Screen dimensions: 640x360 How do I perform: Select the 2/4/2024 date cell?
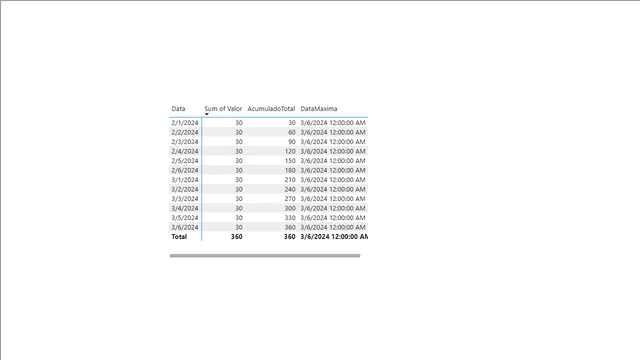(184, 151)
